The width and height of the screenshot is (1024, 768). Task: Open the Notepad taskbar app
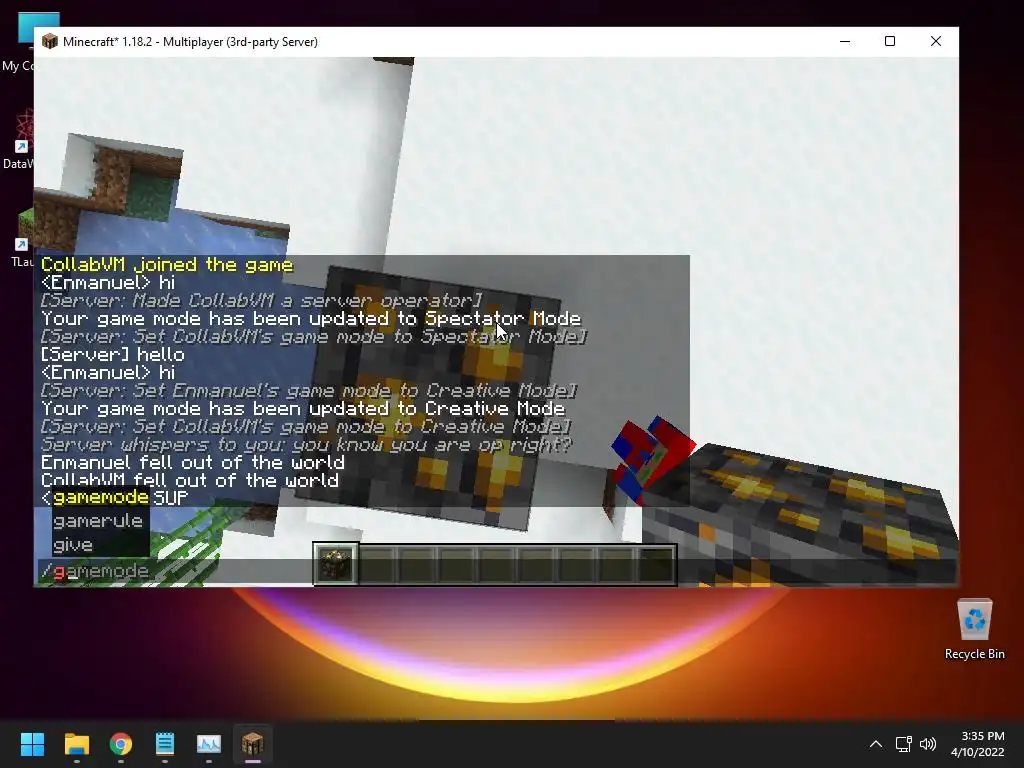(x=165, y=744)
